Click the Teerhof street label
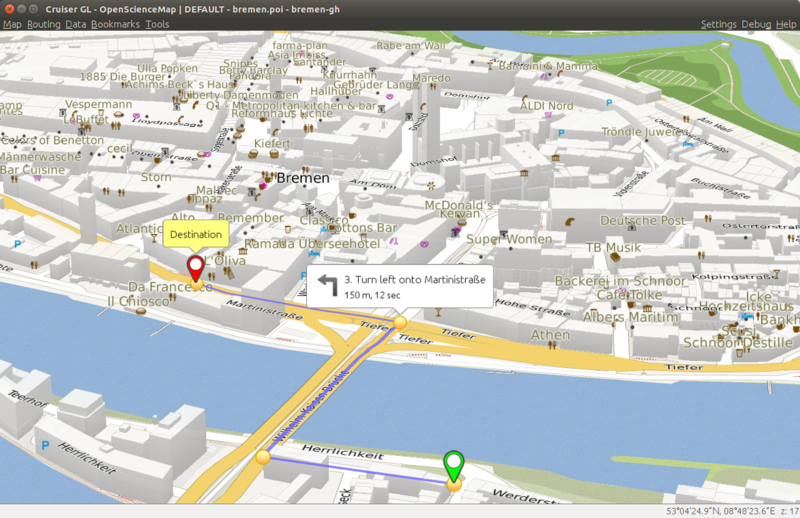This screenshot has height=518, width=800. (x=27, y=398)
